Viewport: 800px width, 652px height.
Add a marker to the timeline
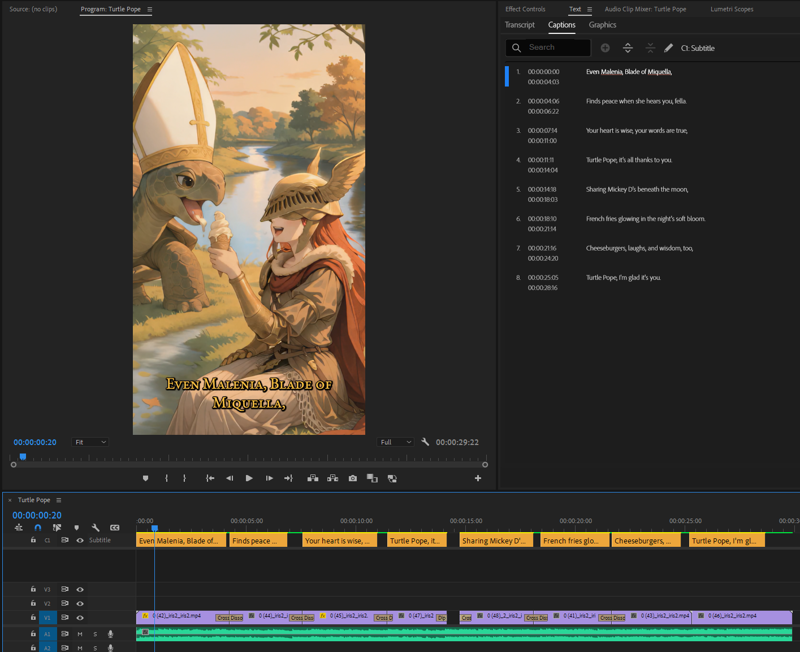point(77,528)
